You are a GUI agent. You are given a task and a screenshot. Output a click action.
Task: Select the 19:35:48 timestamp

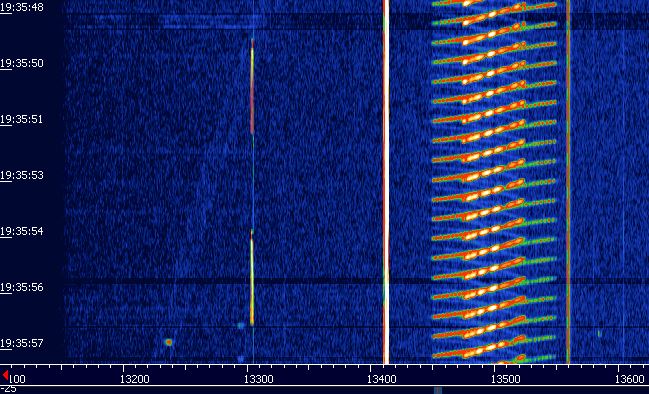[22, 7]
